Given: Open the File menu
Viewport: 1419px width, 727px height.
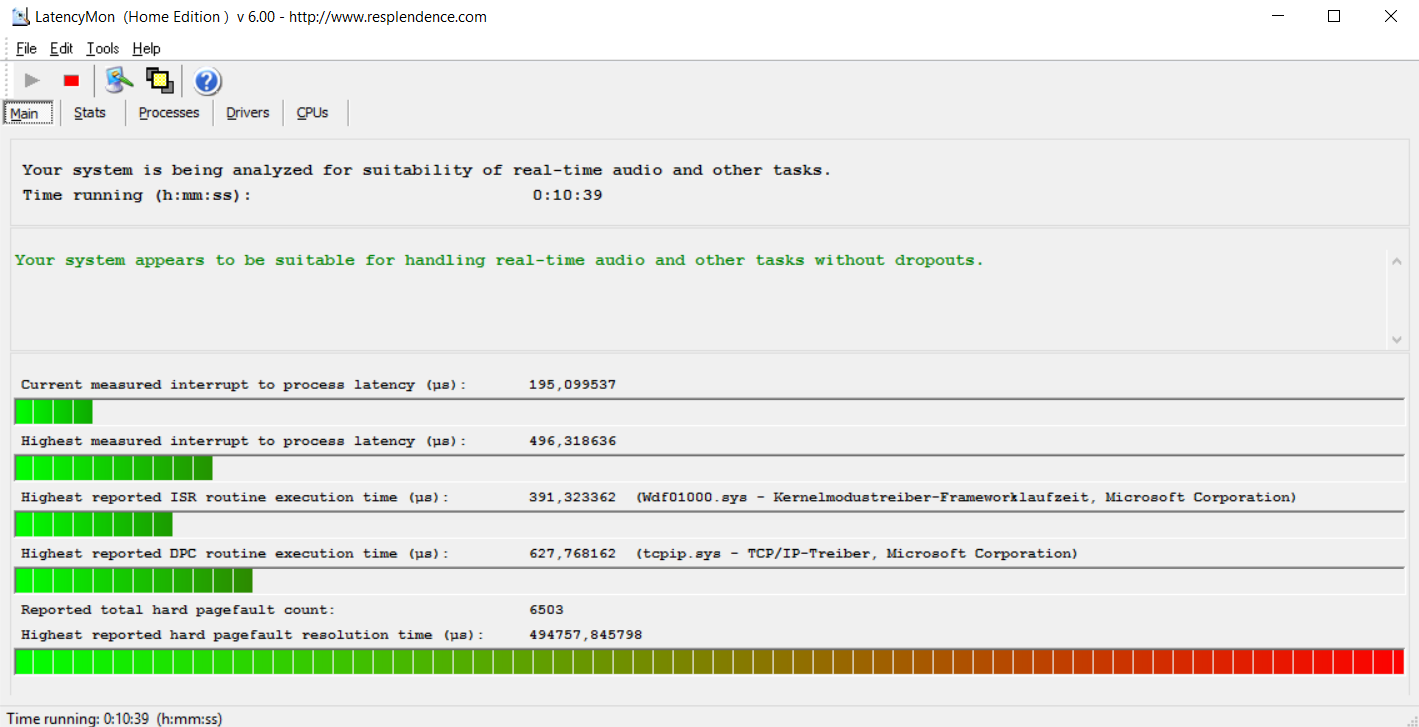Looking at the screenshot, I should [26, 48].
